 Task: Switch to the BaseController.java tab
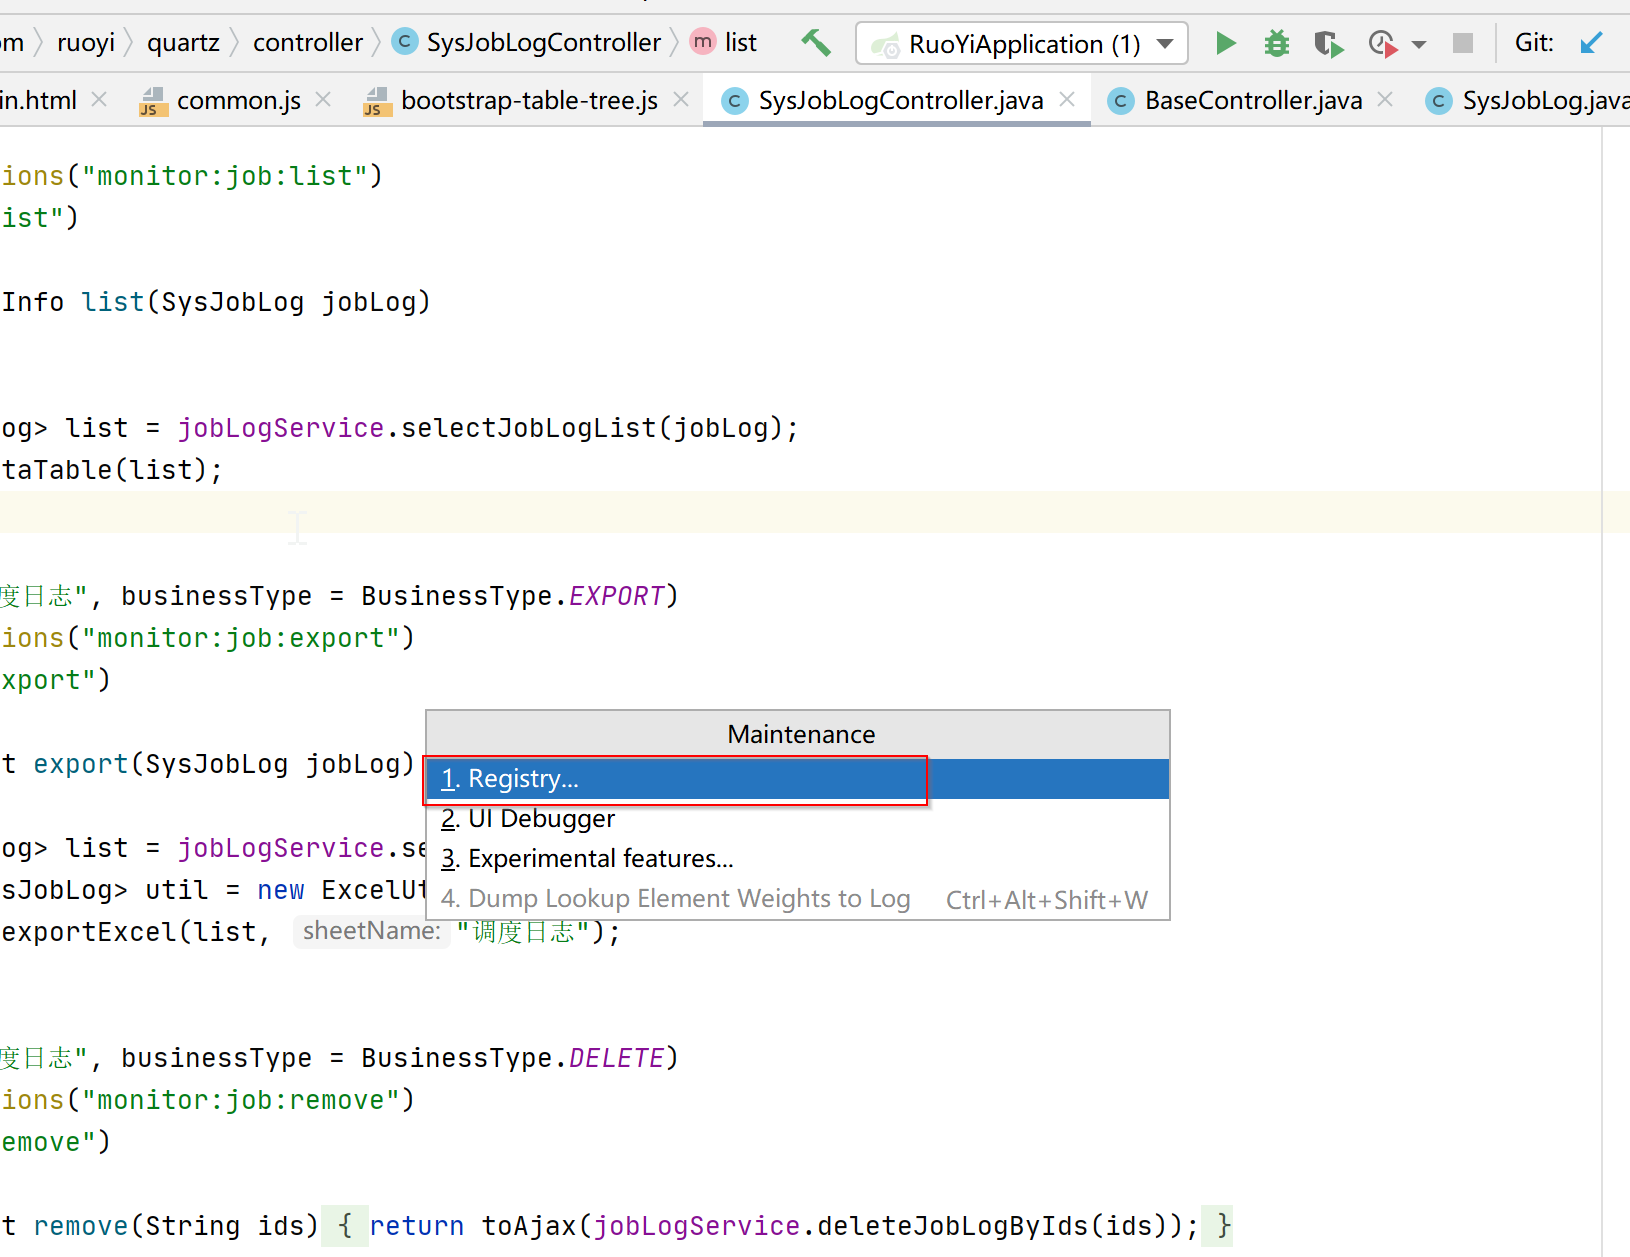1254,100
